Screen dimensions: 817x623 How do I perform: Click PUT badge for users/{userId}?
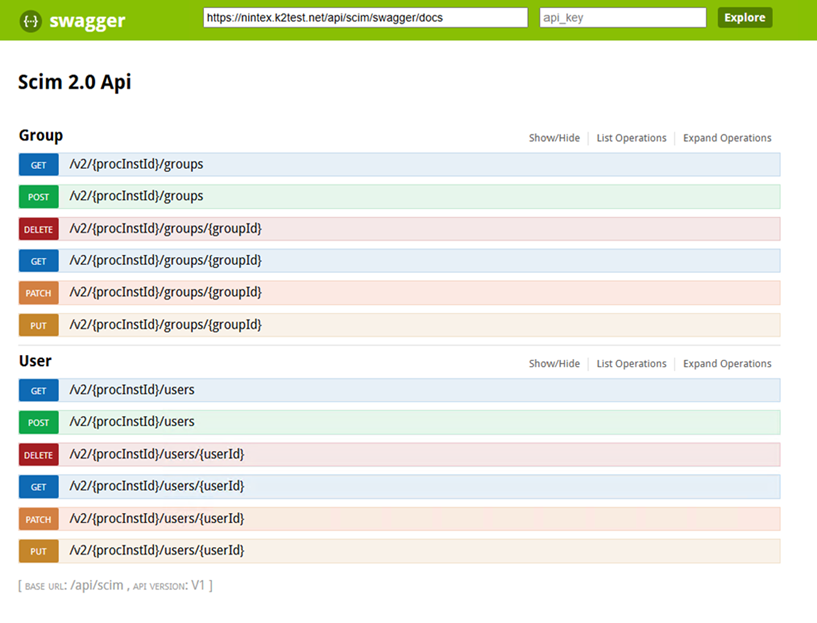tap(39, 551)
